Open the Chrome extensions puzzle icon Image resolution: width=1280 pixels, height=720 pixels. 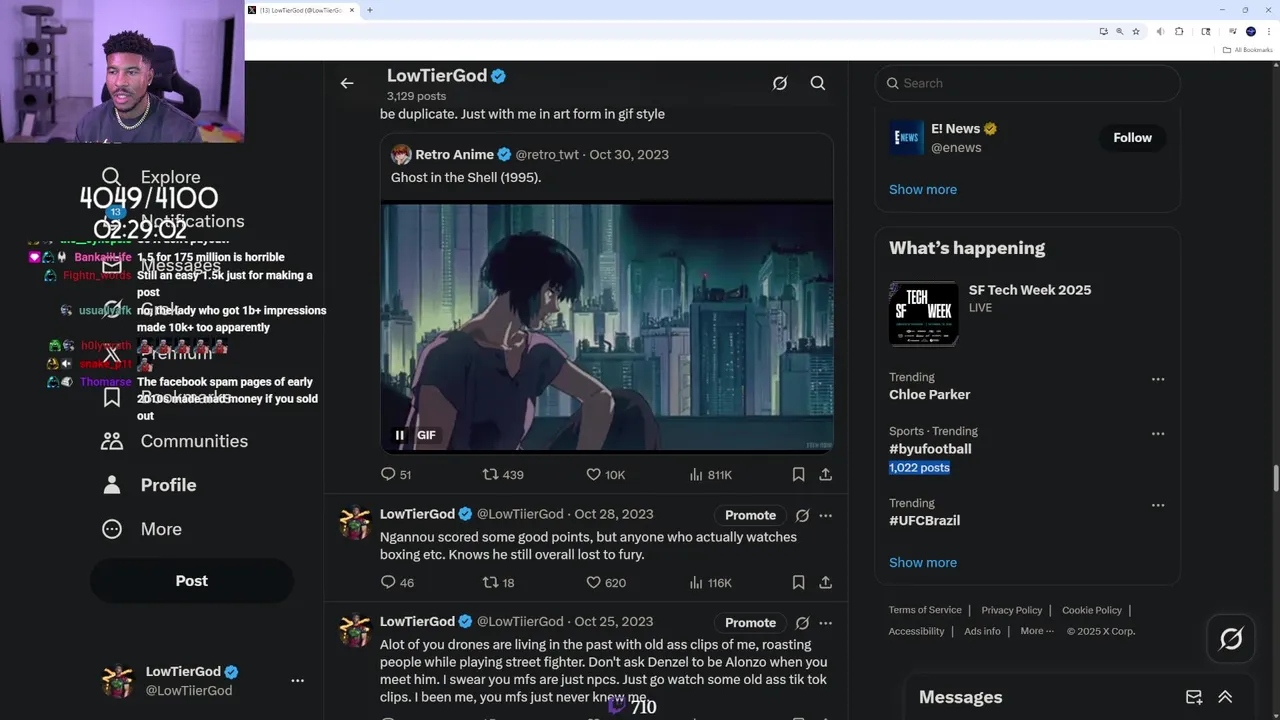[1179, 32]
